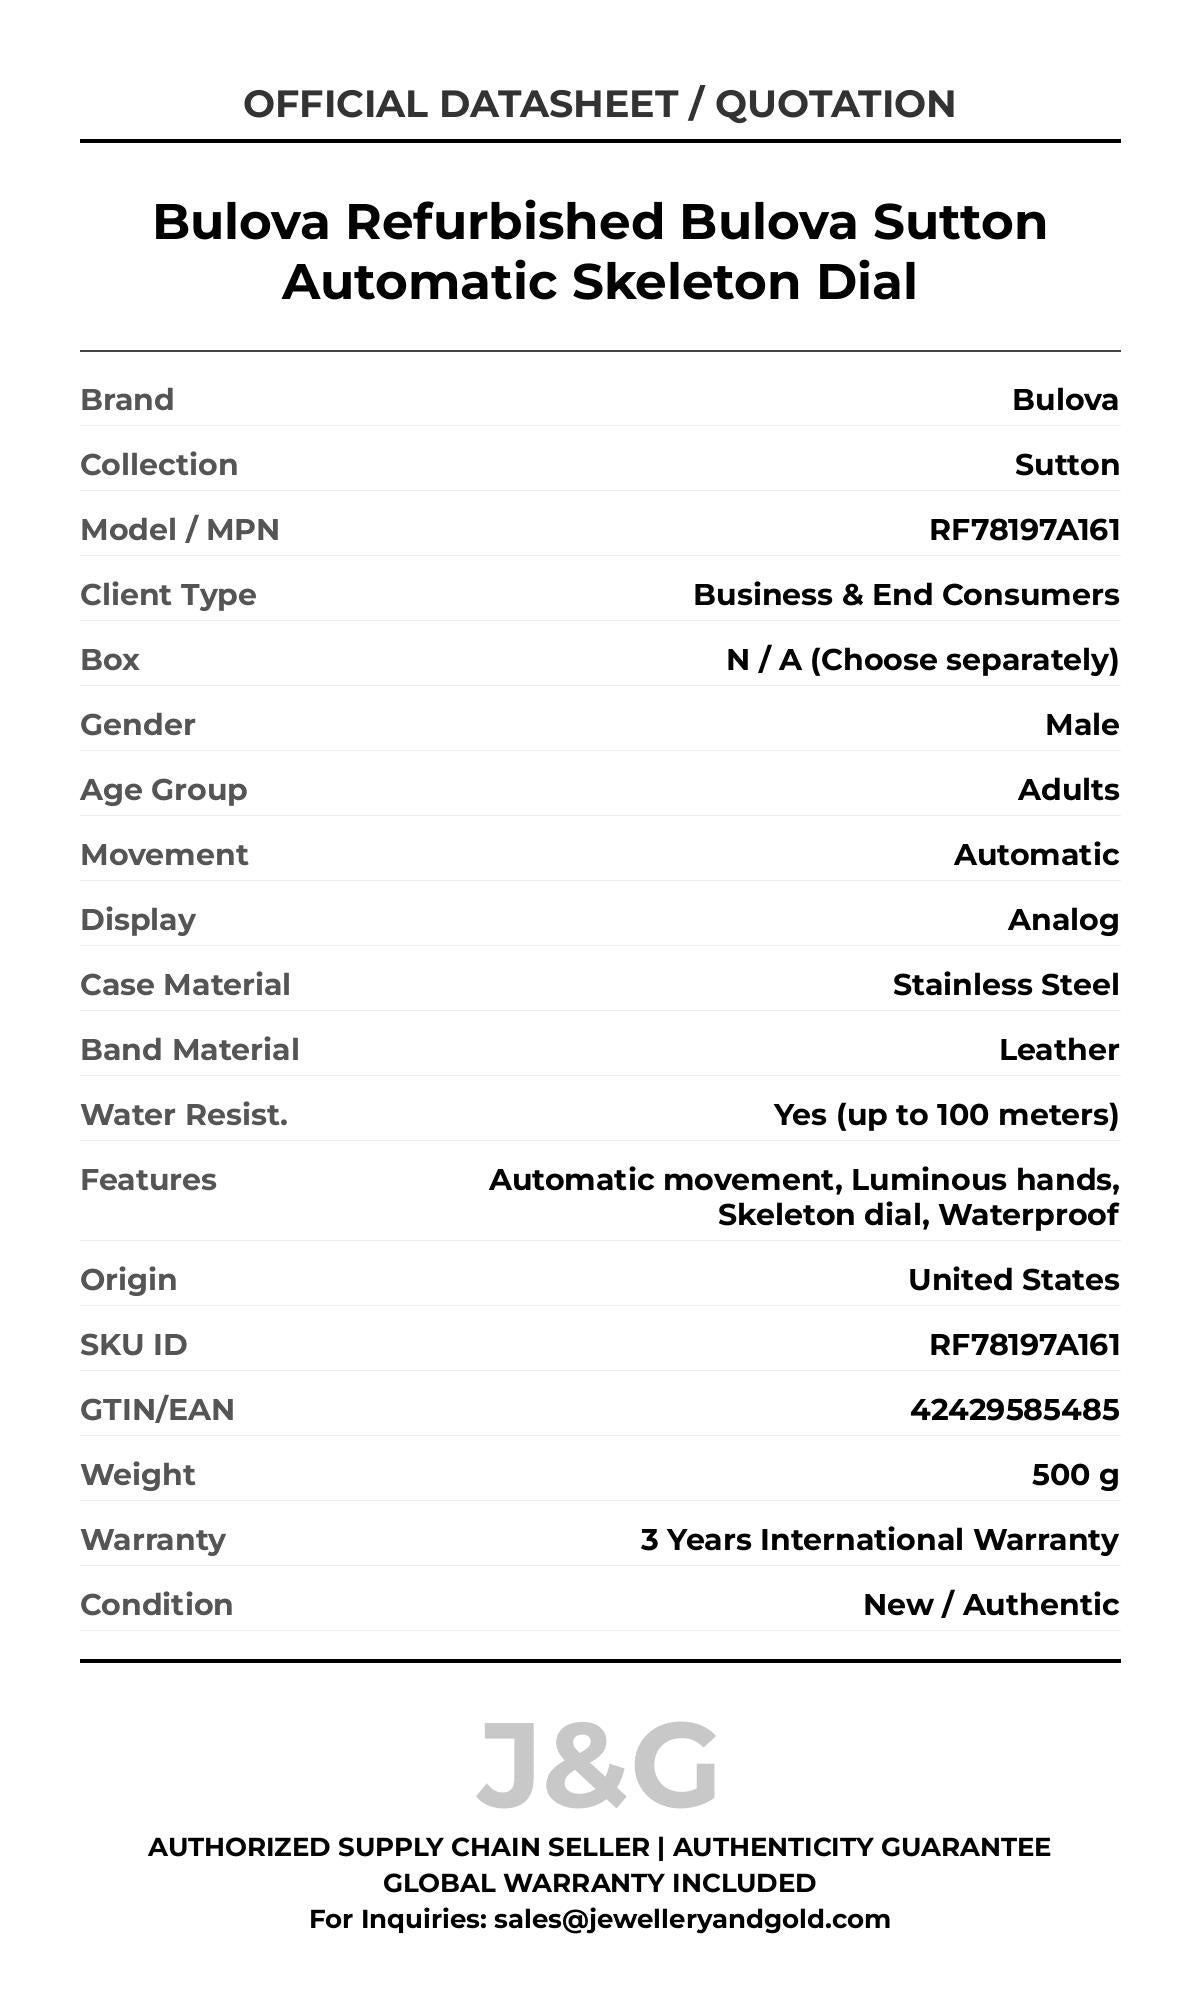Click the sales@jewelleryandgold.com email address
Image resolution: width=1200 pixels, height=2000 pixels.
691,1919
